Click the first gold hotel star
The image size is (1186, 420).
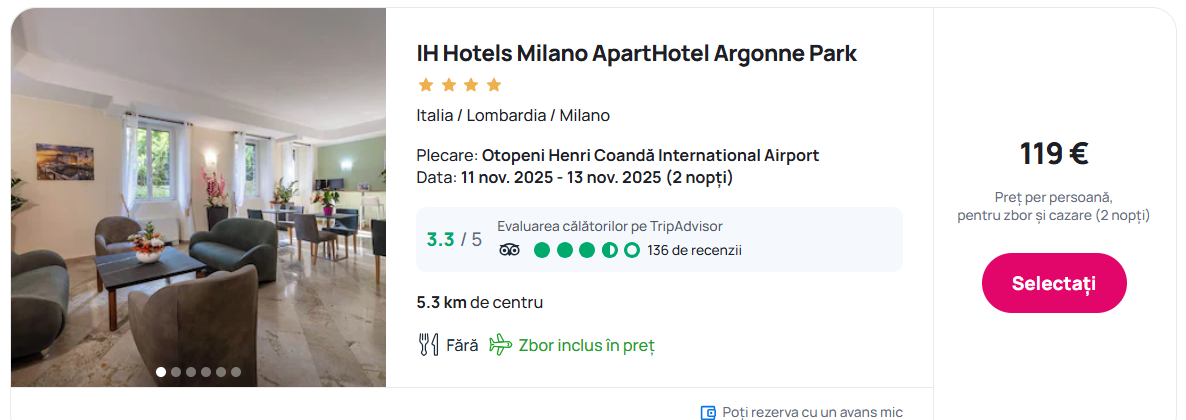click(x=426, y=85)
